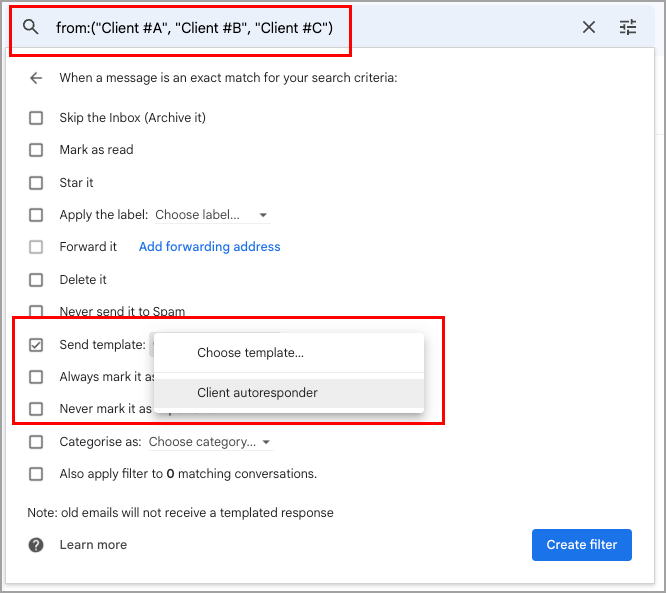Enable the Delete it checkbox
The image size is (666, 593).
pos(36,280)
